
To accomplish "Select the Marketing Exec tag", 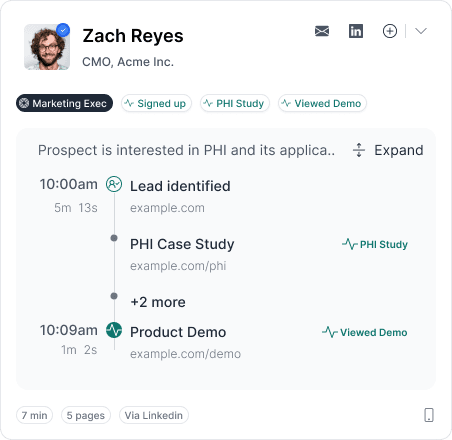I will coord(64,103).
